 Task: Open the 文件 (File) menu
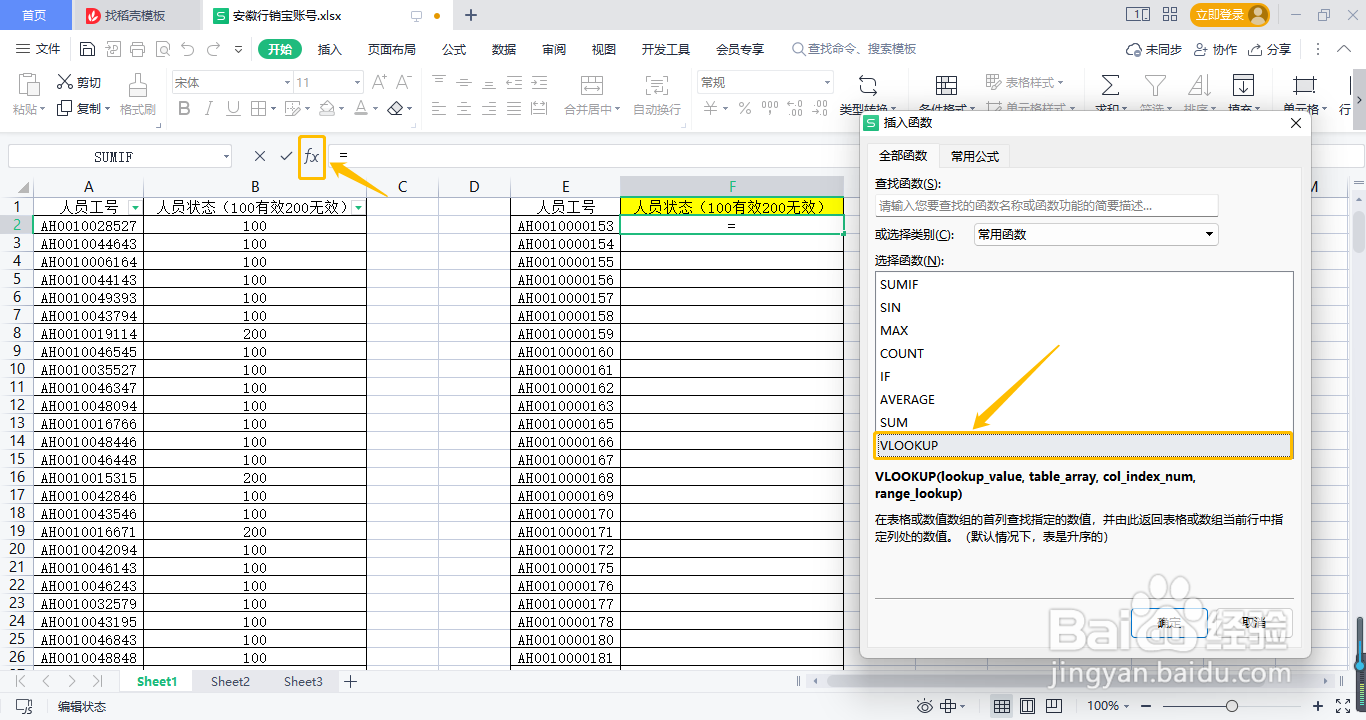(39, 49)
